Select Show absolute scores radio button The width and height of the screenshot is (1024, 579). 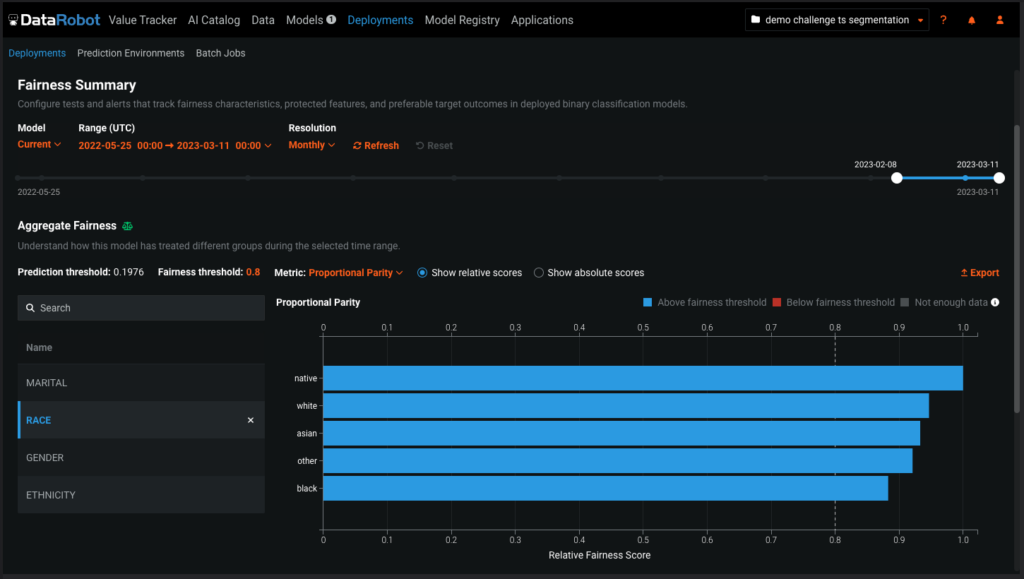pos(539,273)
